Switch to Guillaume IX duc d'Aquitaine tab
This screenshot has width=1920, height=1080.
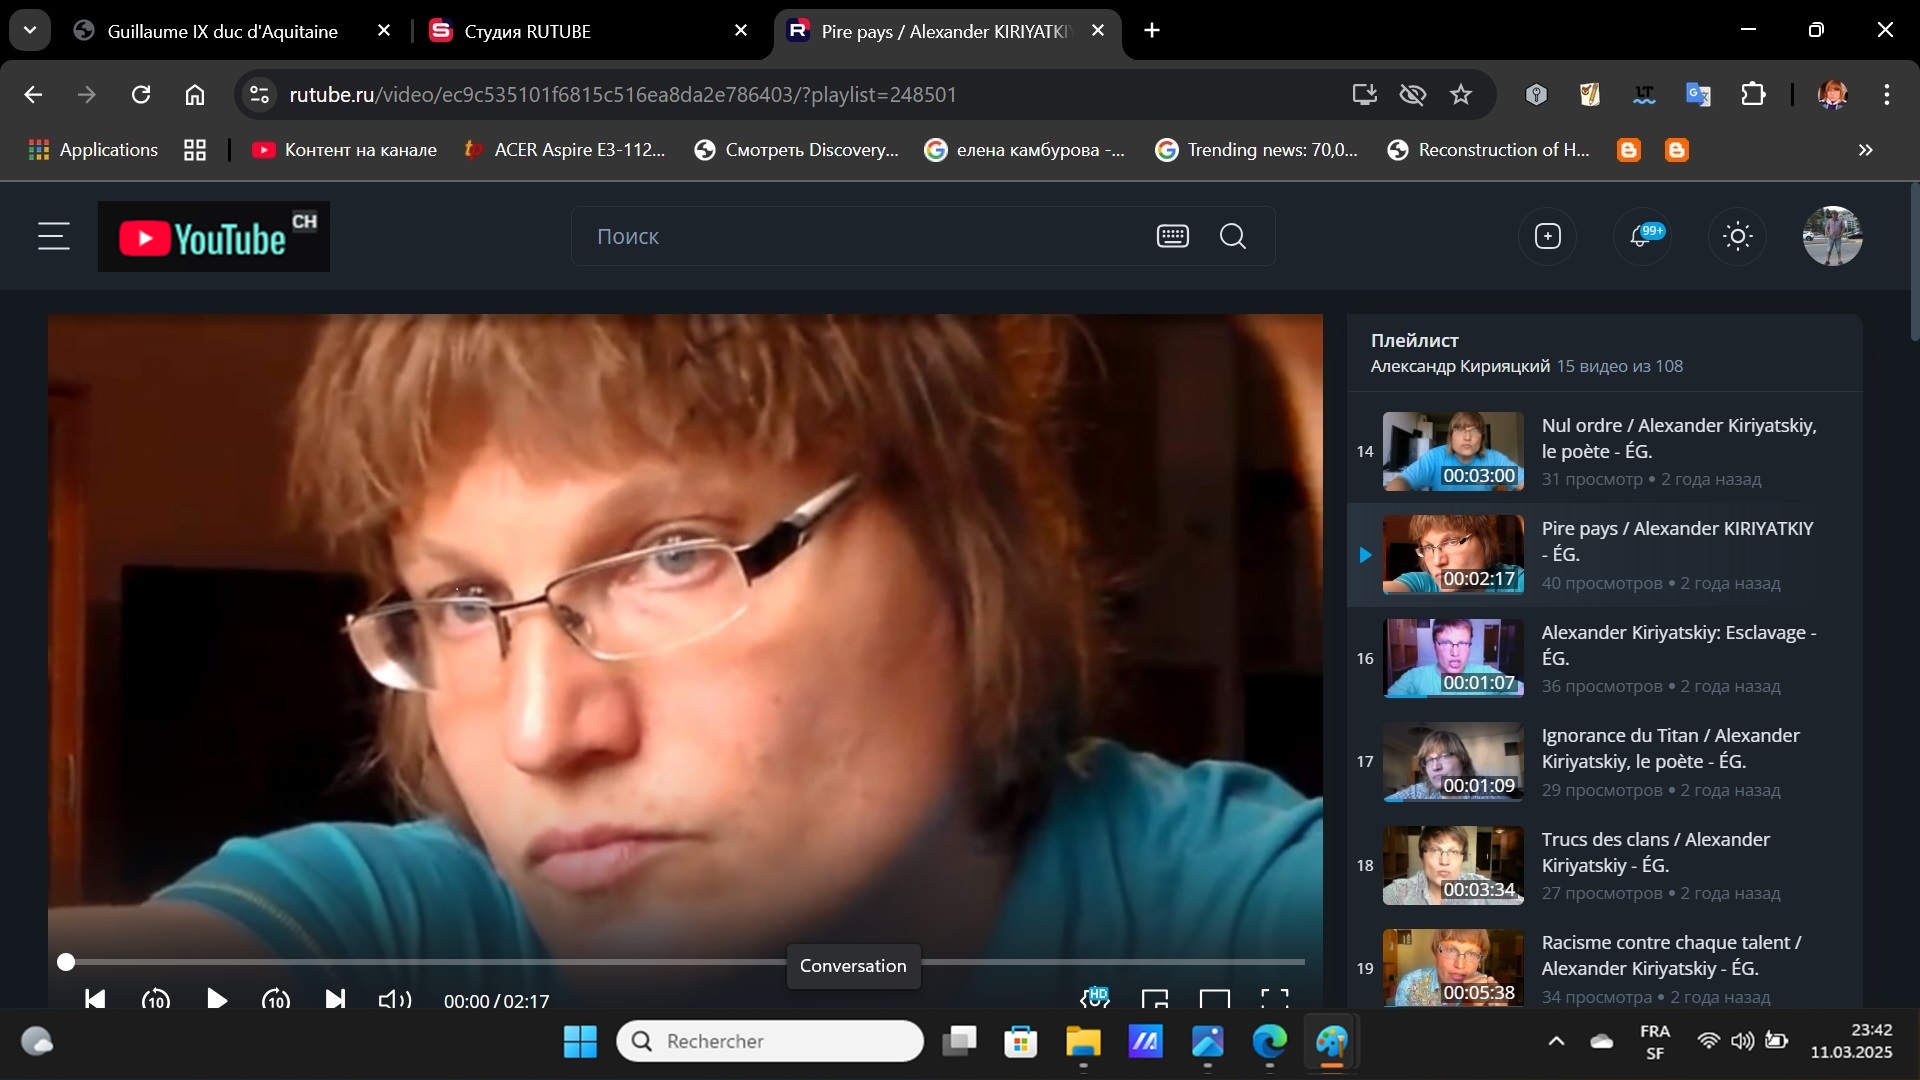tap(222, 31)
